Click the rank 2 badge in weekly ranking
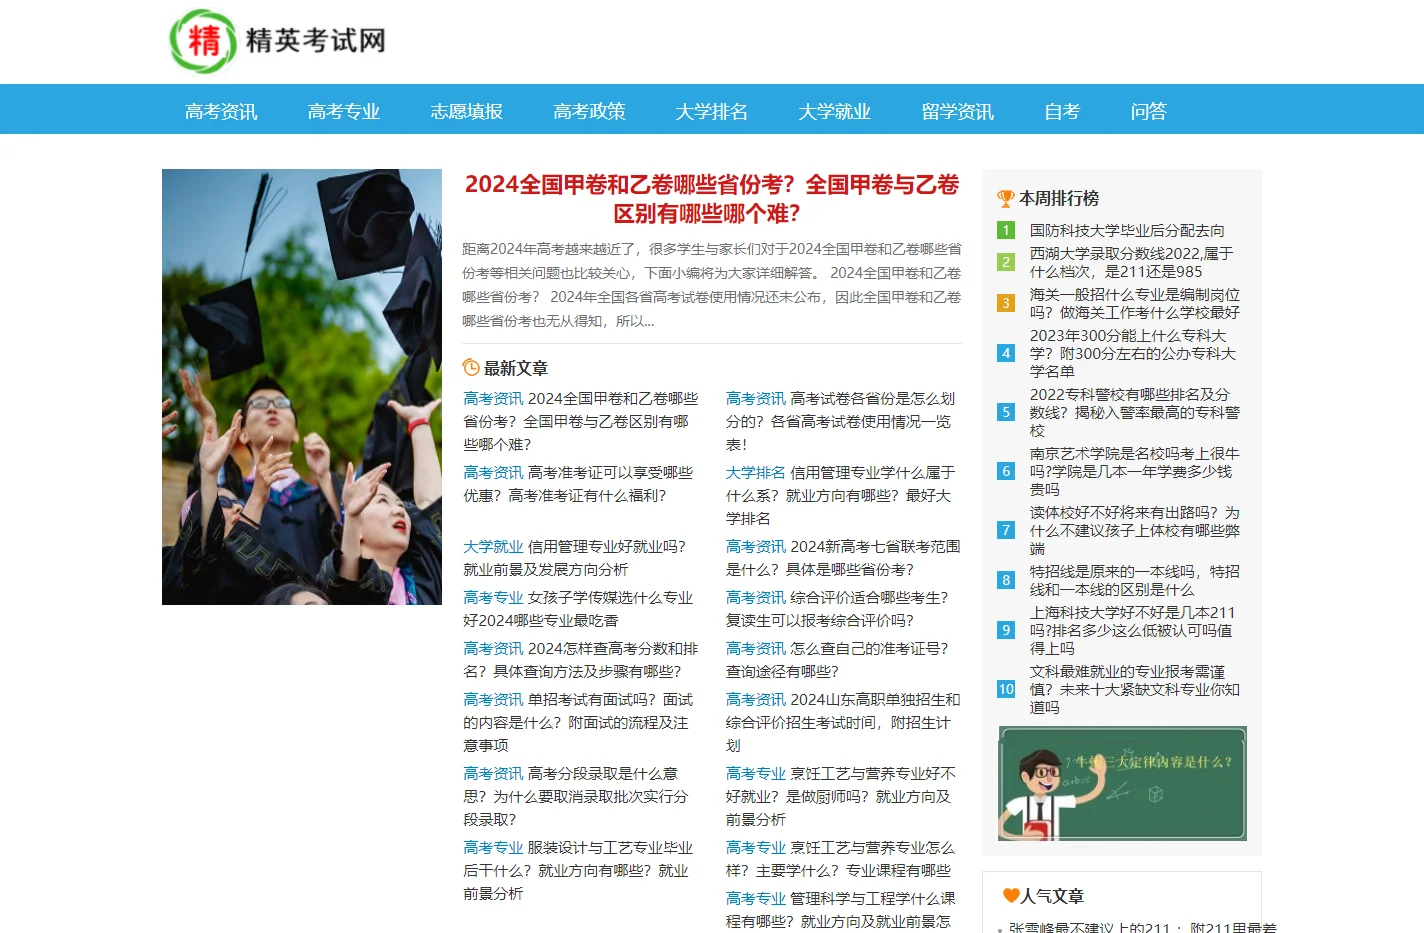The image size is (1424, 933). coord(1006,262)
